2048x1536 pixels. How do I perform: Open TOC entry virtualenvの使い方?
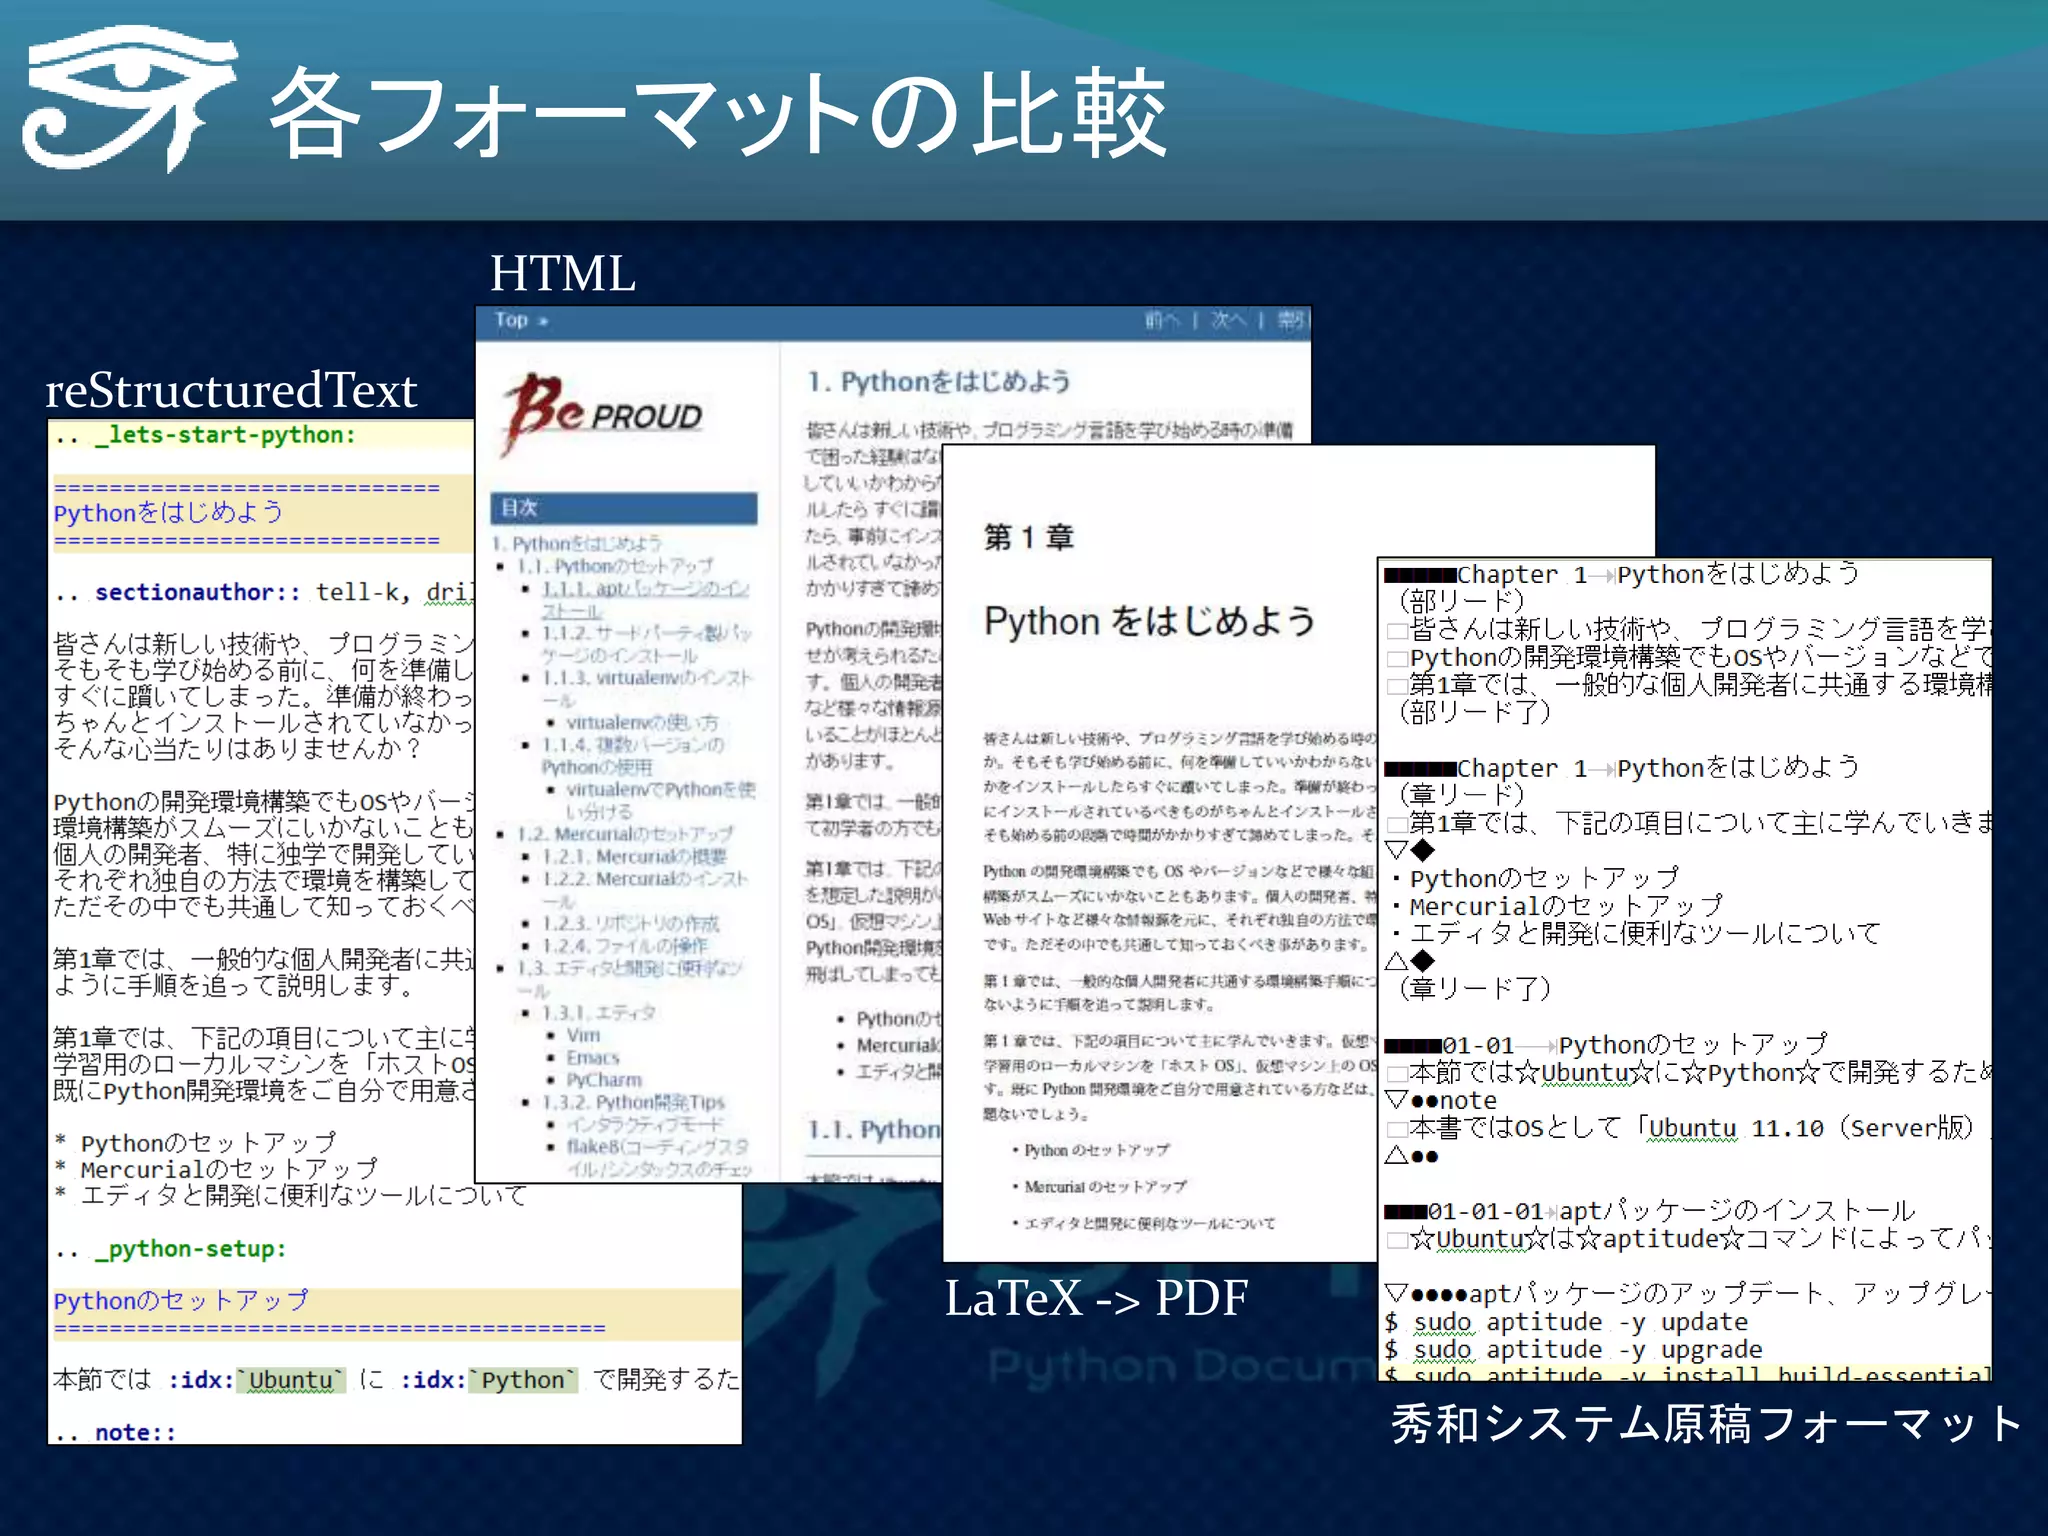click(x=642, y=722)
